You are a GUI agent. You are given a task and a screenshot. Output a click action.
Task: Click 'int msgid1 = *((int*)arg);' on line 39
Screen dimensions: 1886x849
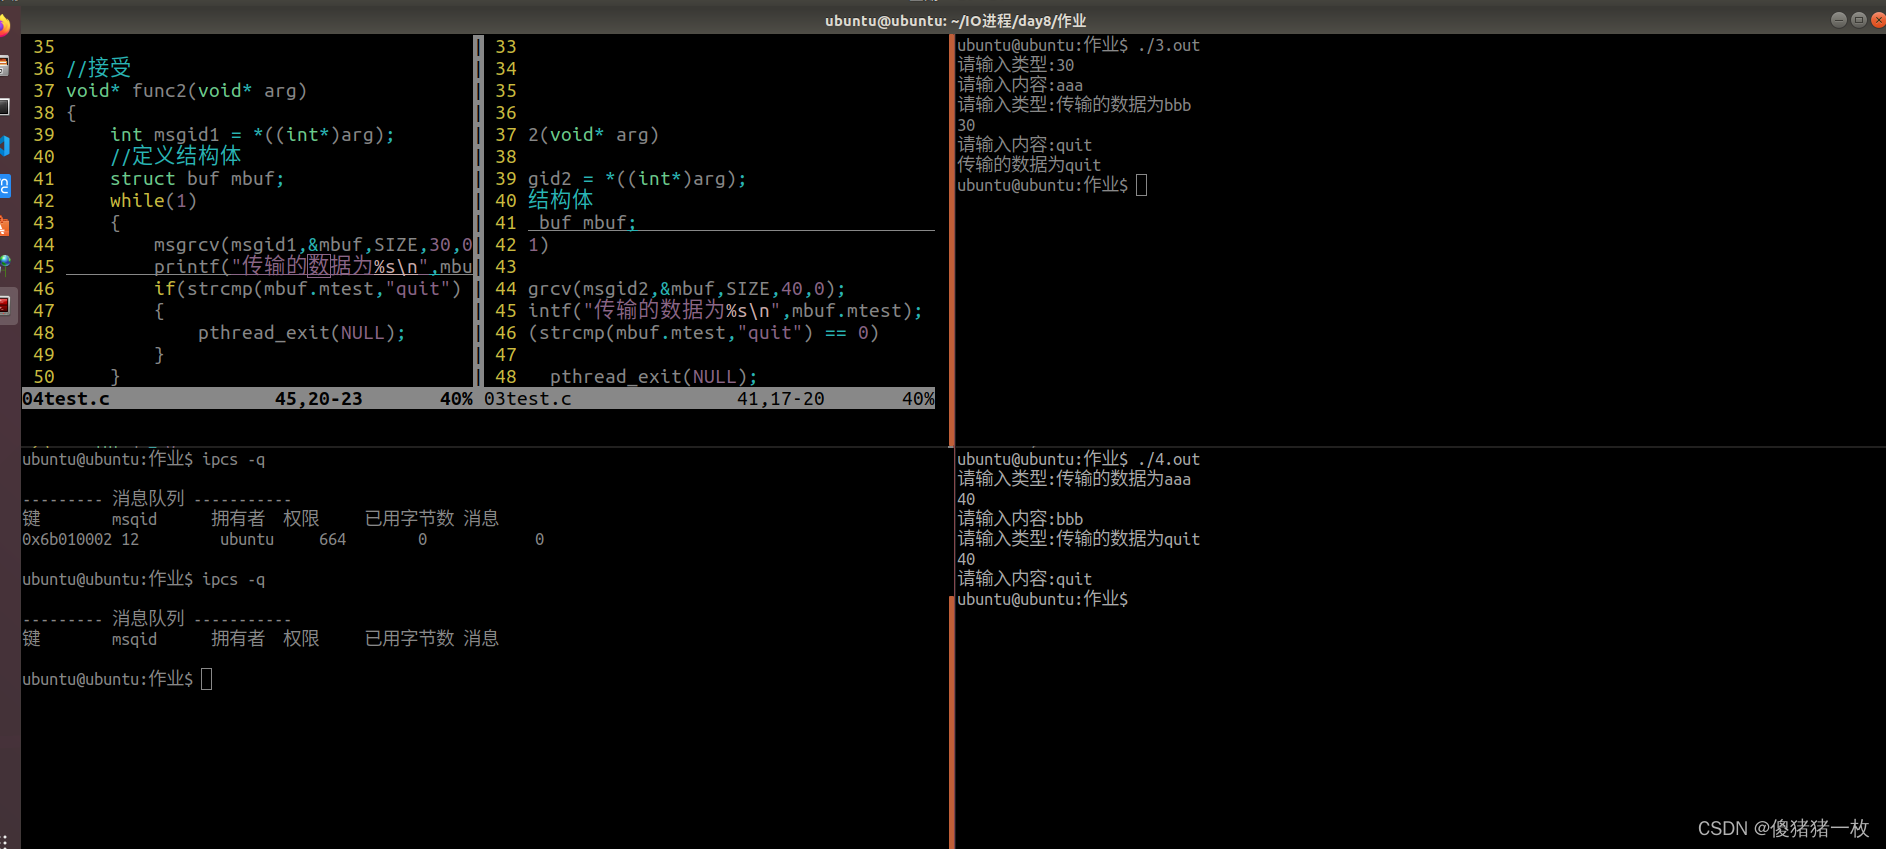coord(252,135)
